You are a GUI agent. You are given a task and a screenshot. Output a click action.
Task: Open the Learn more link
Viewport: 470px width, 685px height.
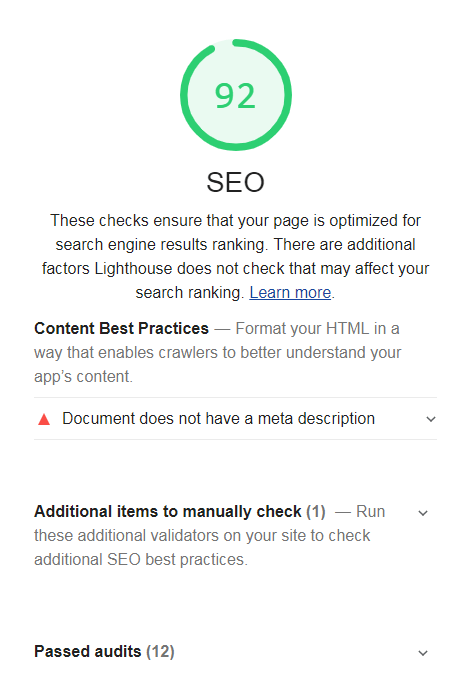290,292
